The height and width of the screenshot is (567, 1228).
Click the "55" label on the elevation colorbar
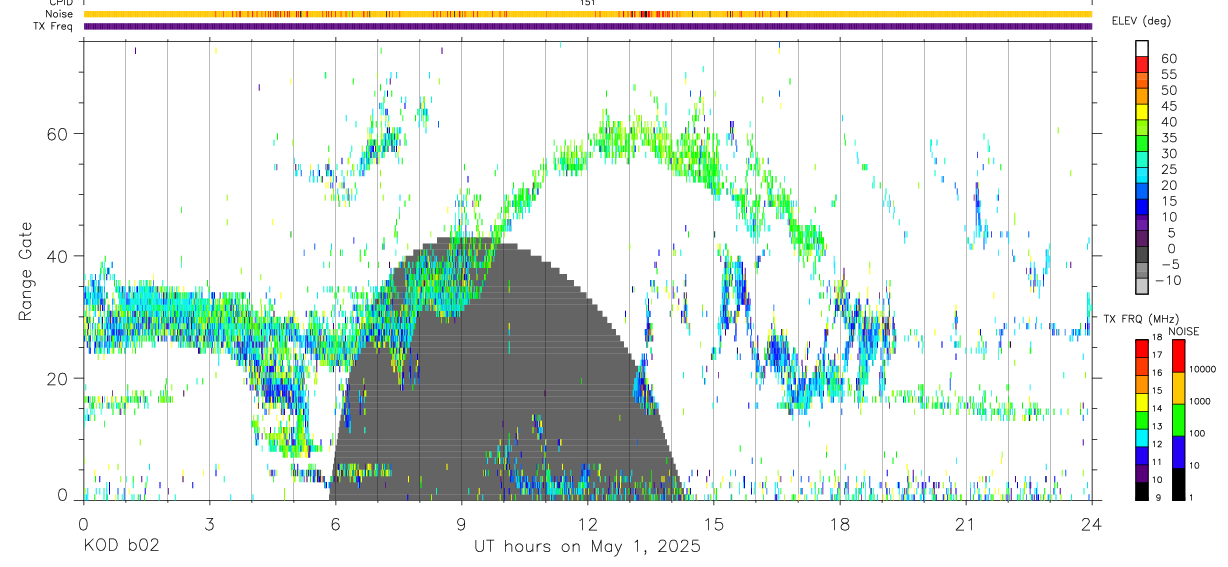click(1168, 74)
